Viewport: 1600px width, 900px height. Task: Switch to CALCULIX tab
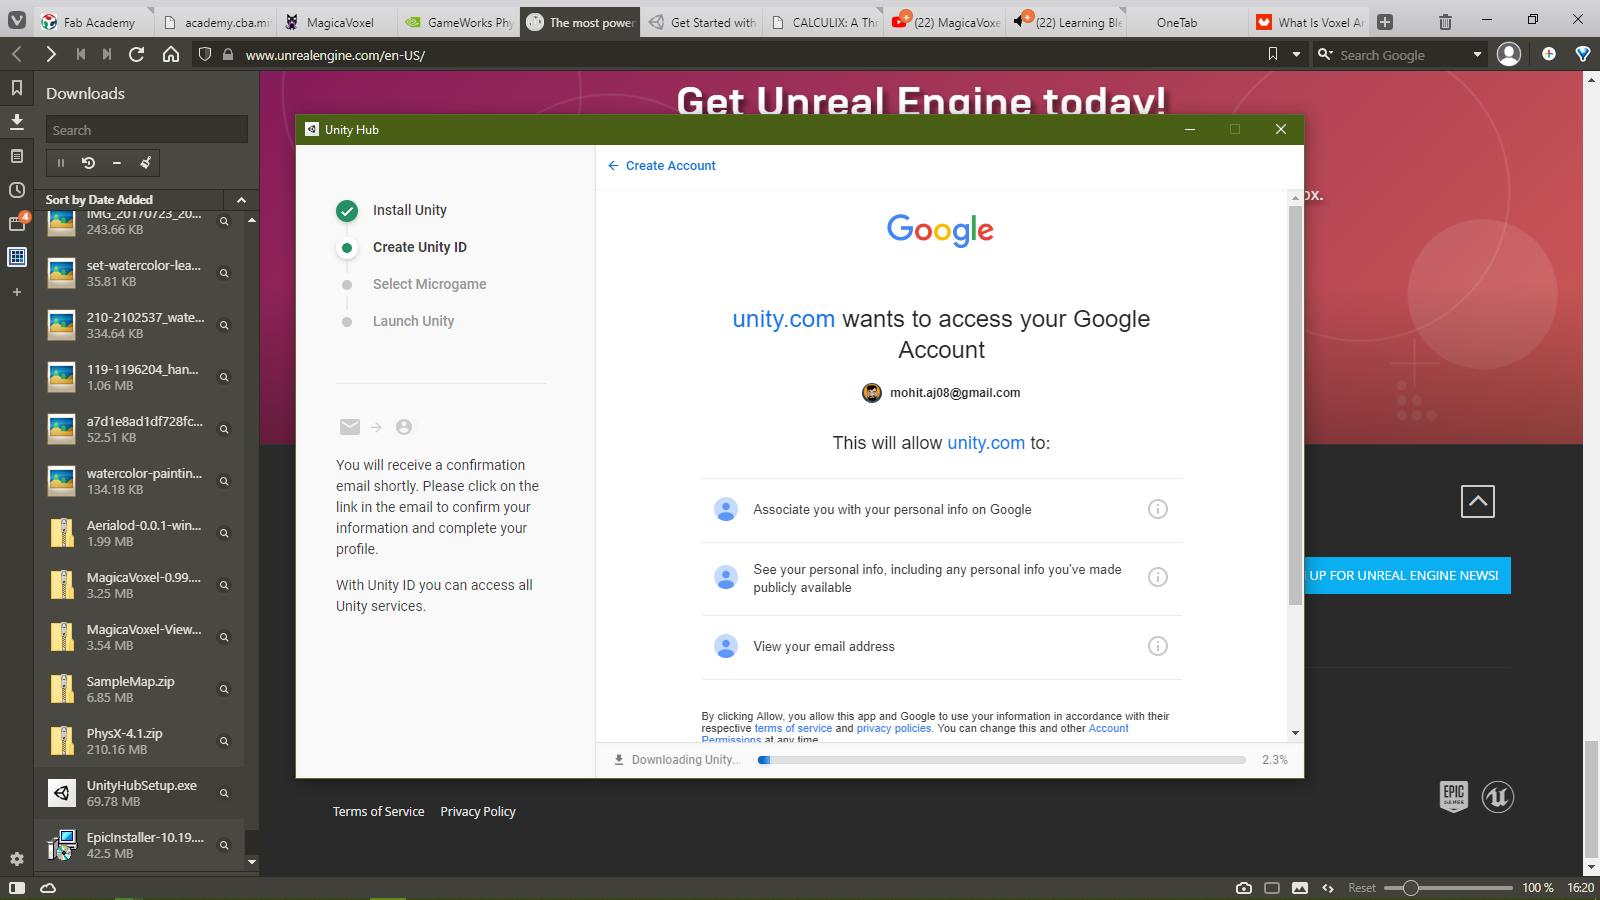coord(825,22)
